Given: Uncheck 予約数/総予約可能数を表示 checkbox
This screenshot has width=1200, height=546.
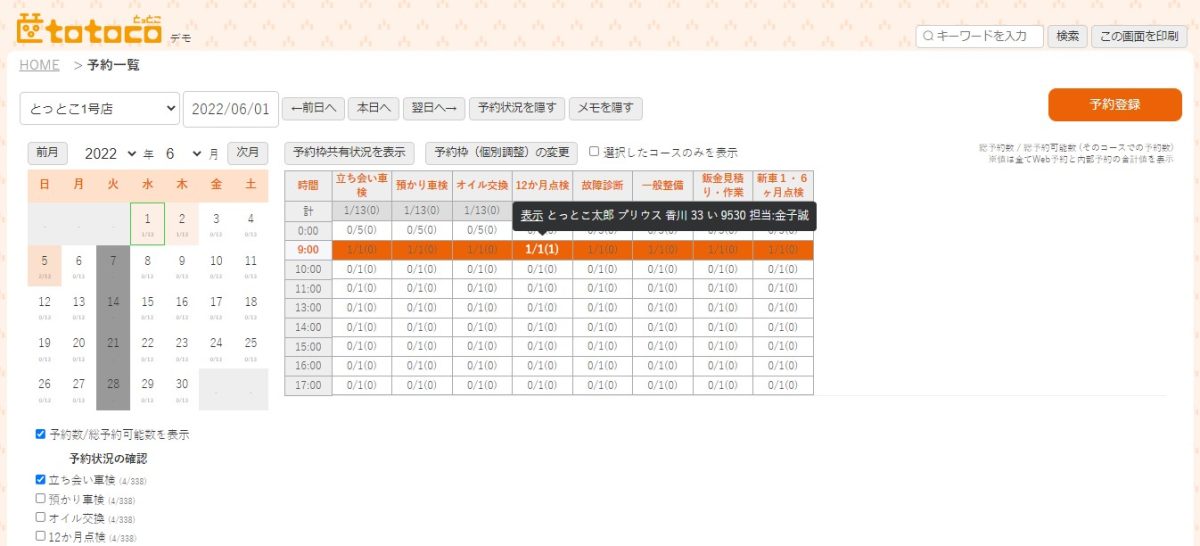Looking at the screenshot, I should click(x=40, y=435).
